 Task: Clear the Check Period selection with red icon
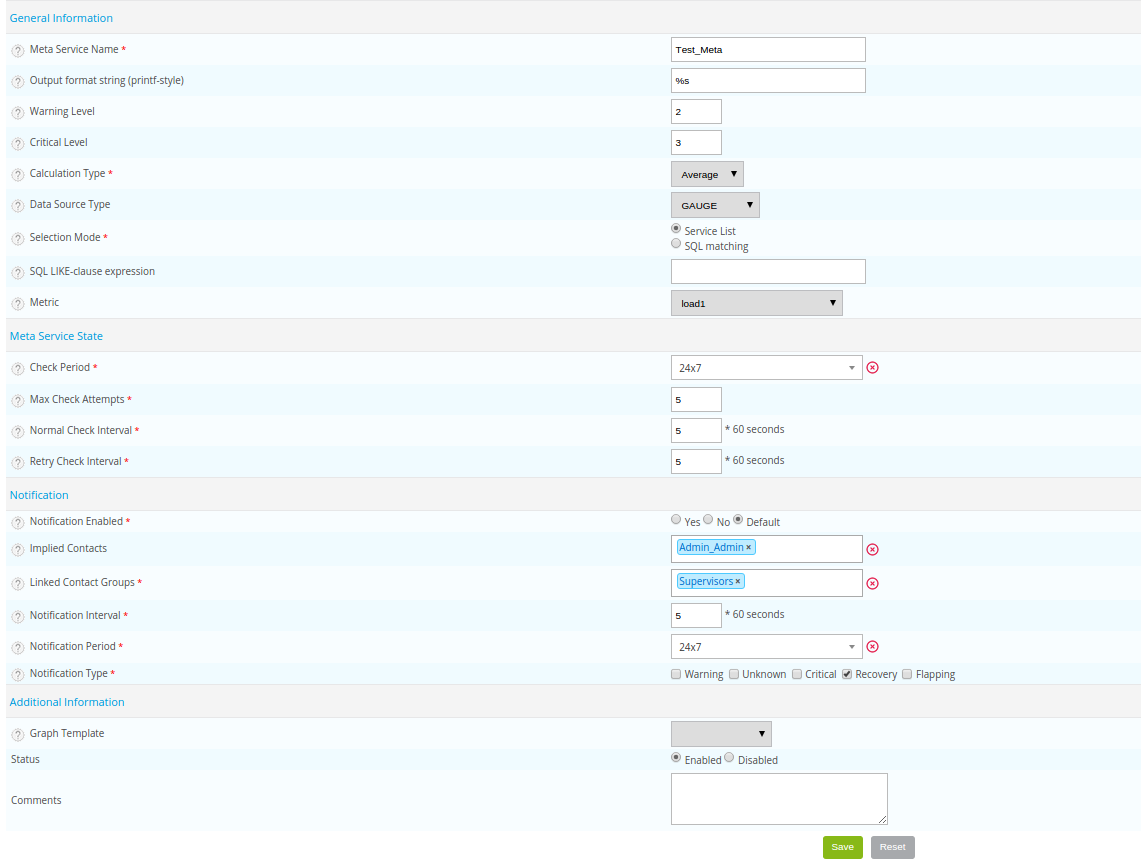[x=872, y=368]
